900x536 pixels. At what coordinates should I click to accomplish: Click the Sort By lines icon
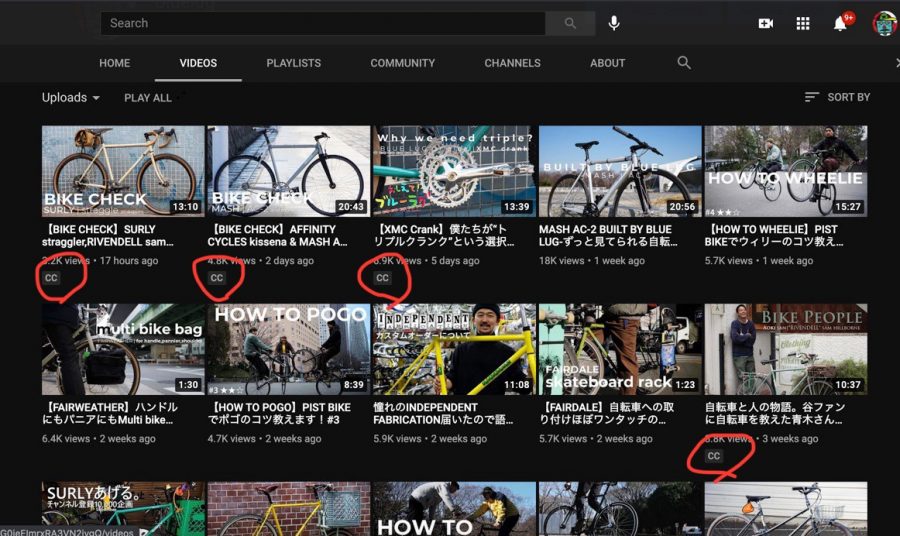pyautogui.click(x=811, y=98)
